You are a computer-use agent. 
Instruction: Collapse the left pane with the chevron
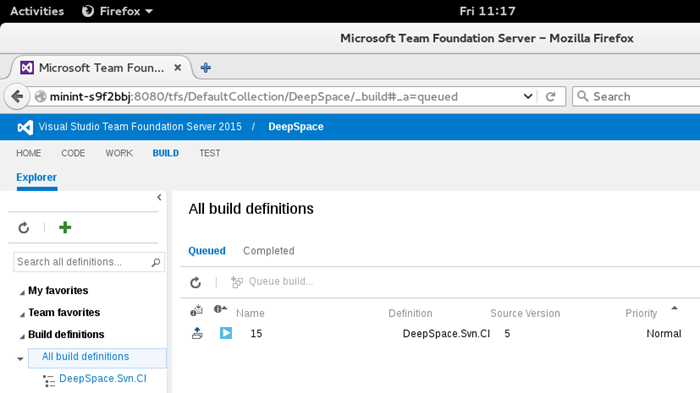pos(159,197)
